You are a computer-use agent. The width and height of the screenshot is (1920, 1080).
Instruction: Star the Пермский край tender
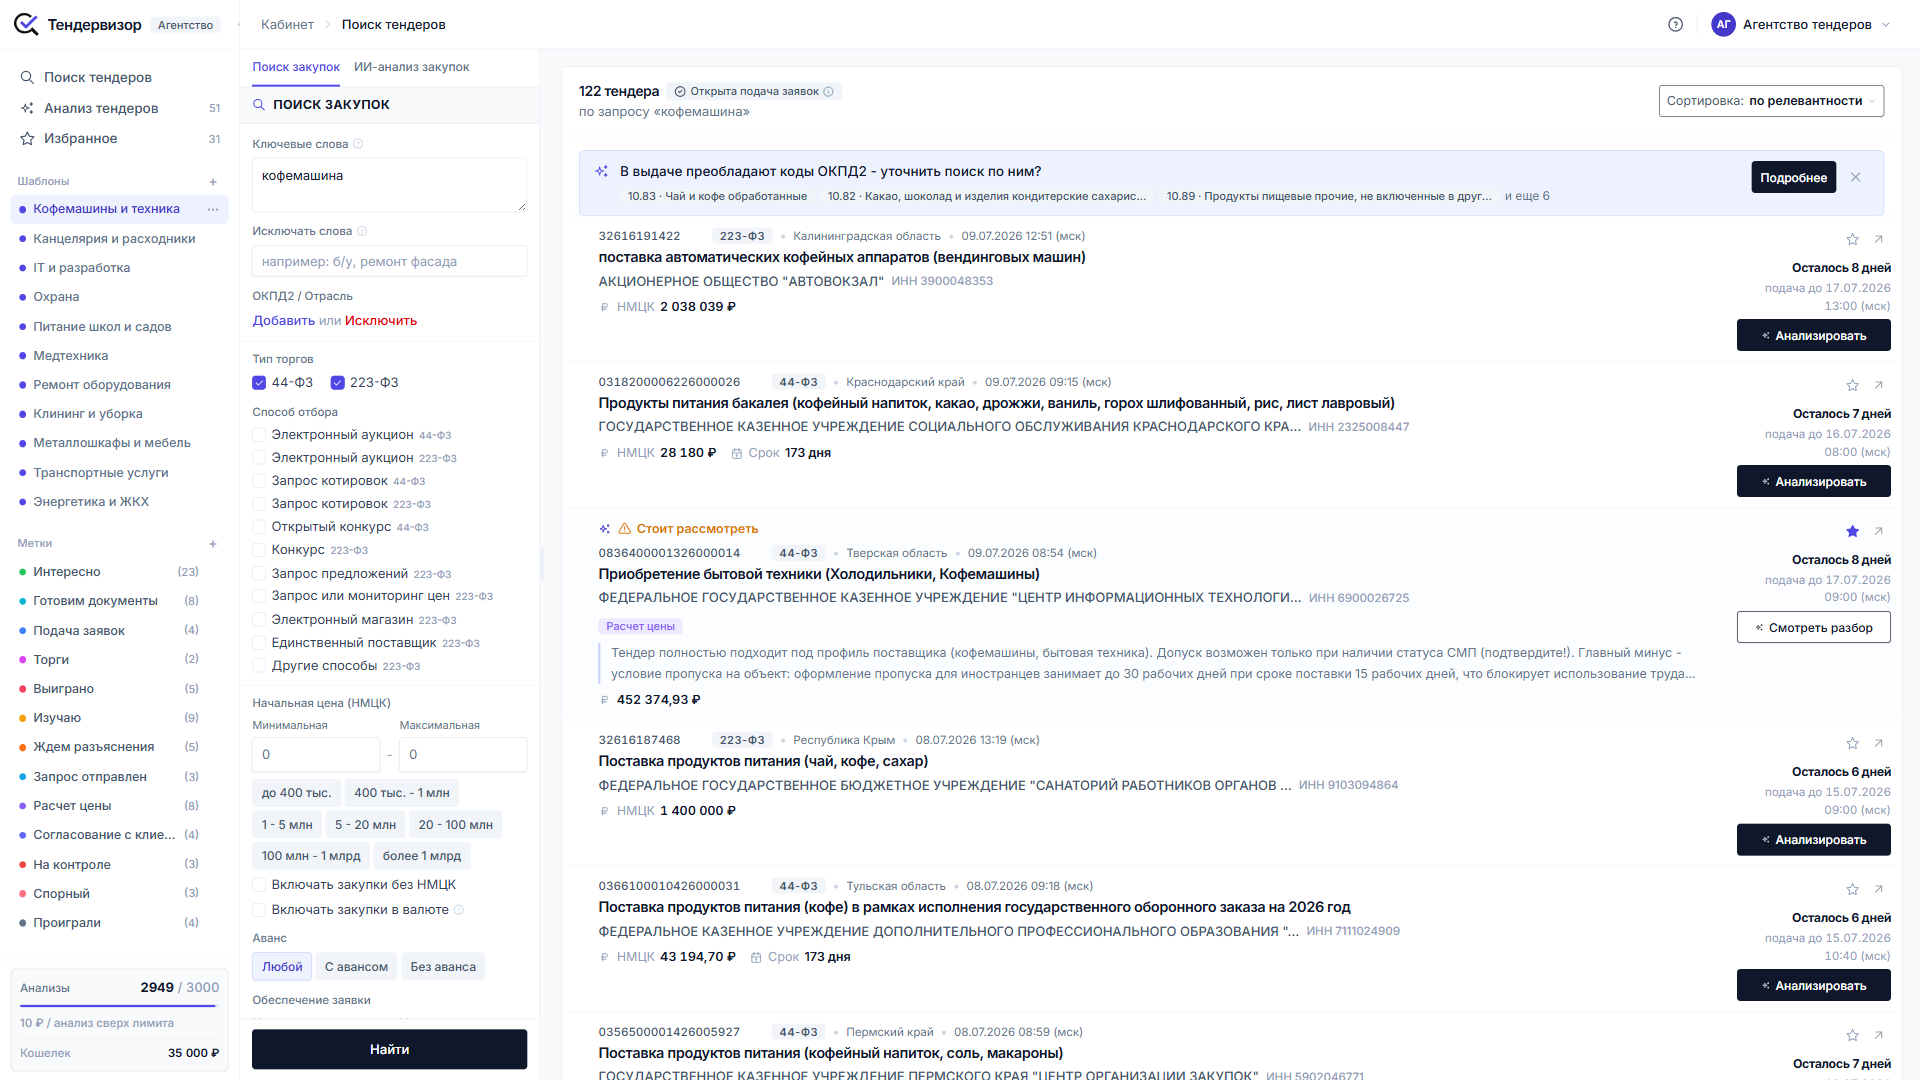(1852, 1035)
